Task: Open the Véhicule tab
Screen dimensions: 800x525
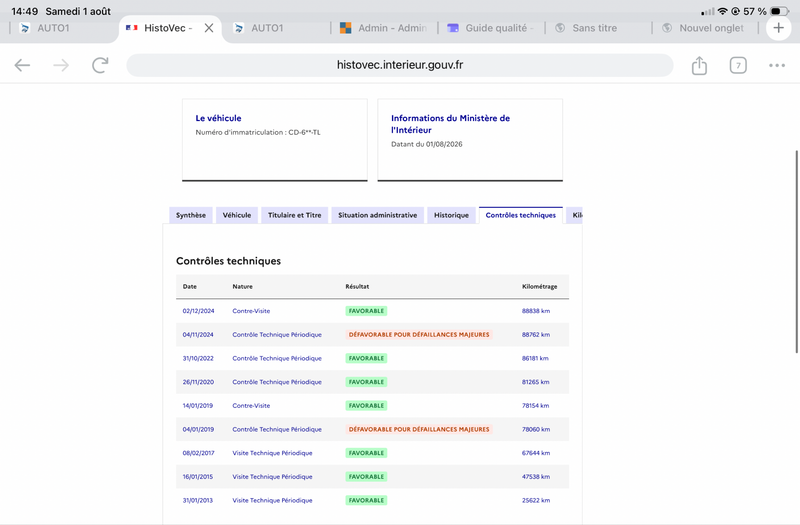Action: (237, 215)
